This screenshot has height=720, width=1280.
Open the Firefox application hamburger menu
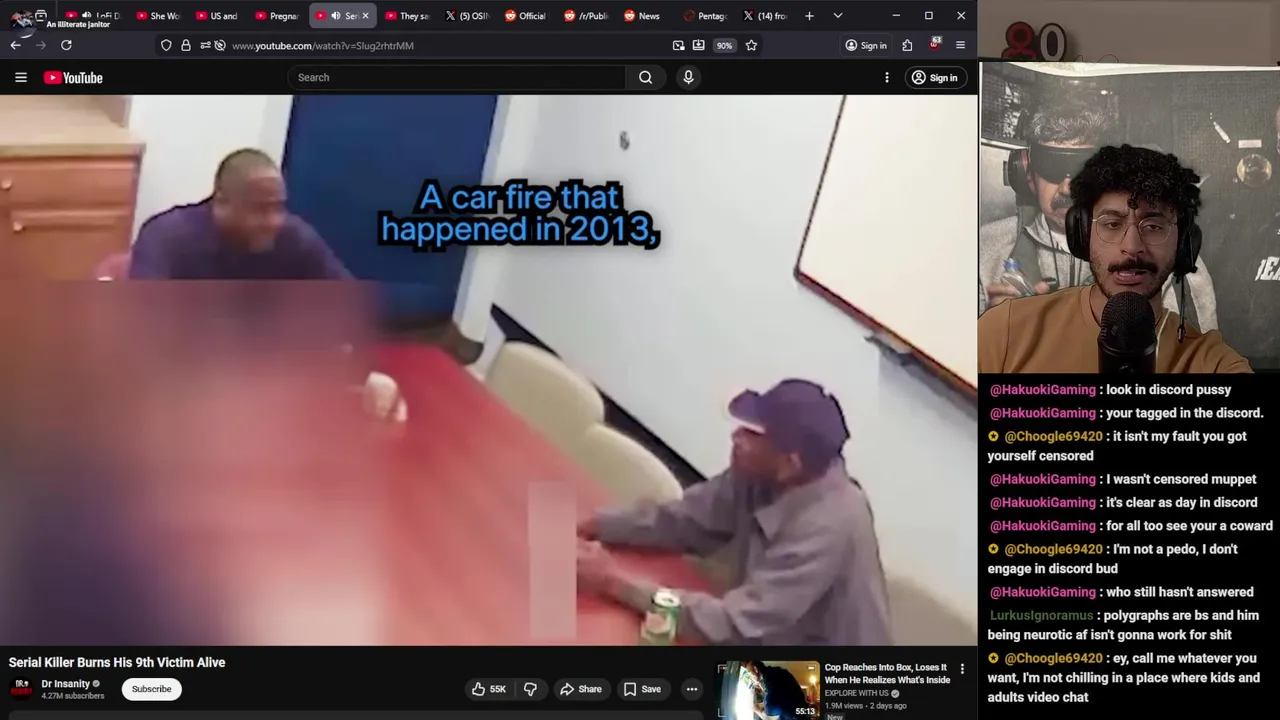[x=960, y=45]
